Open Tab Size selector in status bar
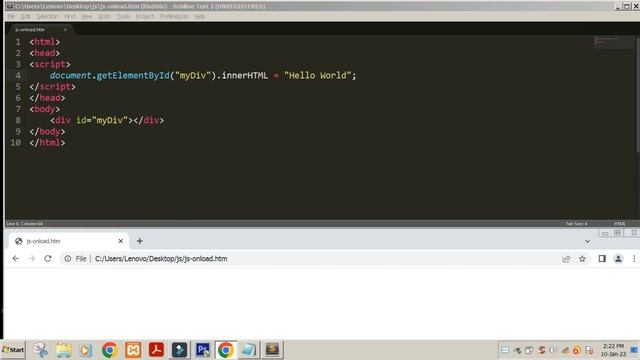 (x=576, y=224)
